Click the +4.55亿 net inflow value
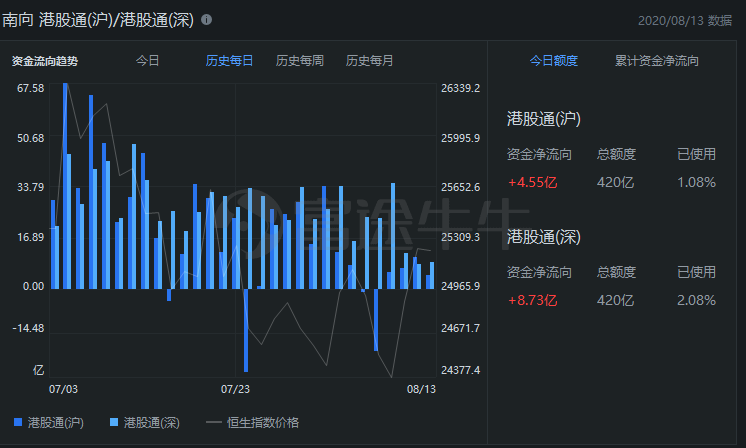Image resolution: width=746 pixels, height=448 pixels. tap(532, 183)
